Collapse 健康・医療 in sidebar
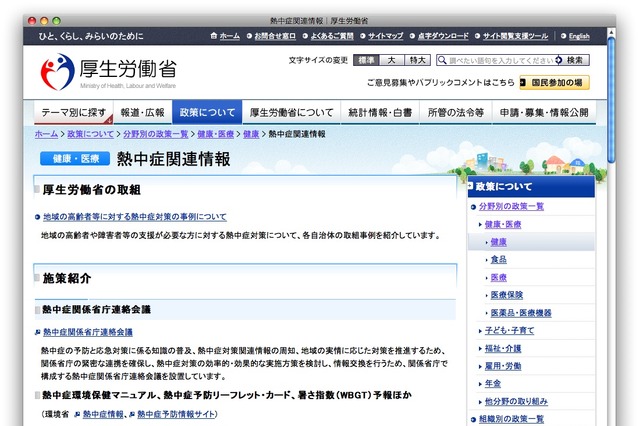Screen dimensions: 639x426 point(480,225)
